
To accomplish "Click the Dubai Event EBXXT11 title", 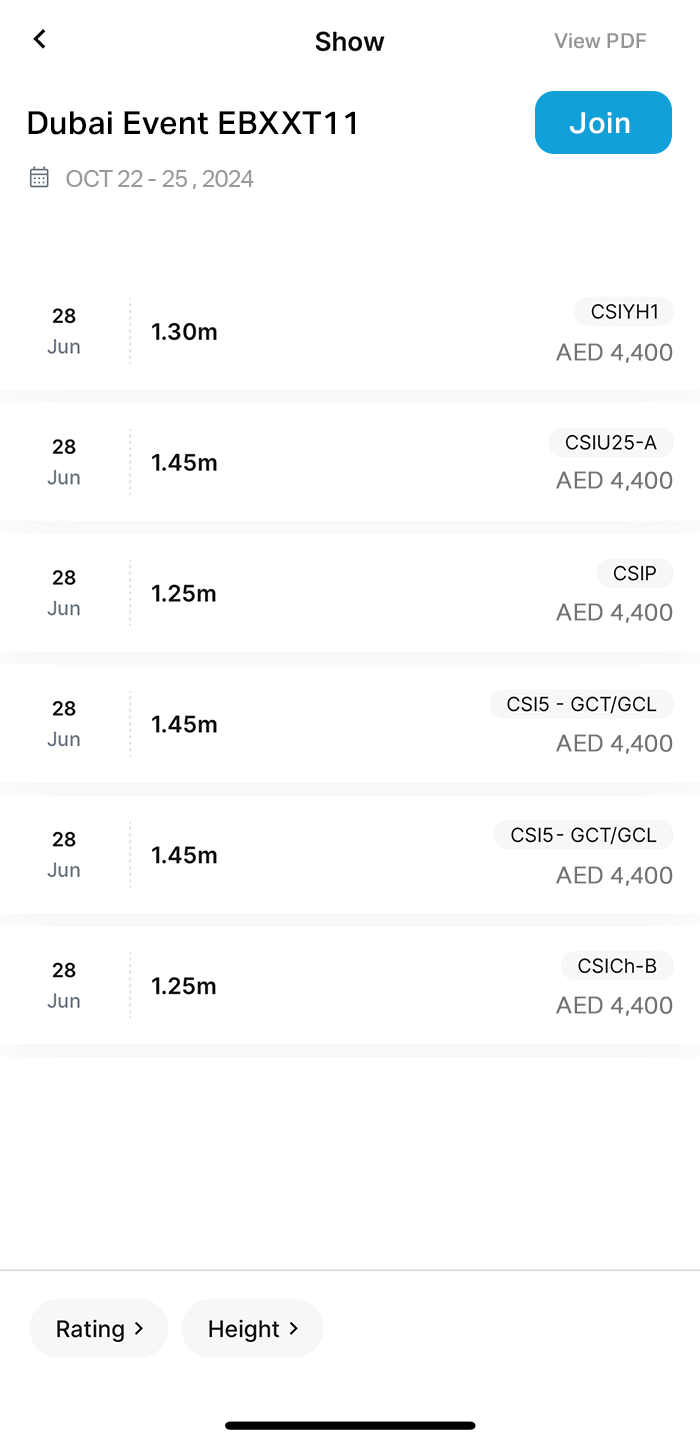I will click(x=193, y=123).
